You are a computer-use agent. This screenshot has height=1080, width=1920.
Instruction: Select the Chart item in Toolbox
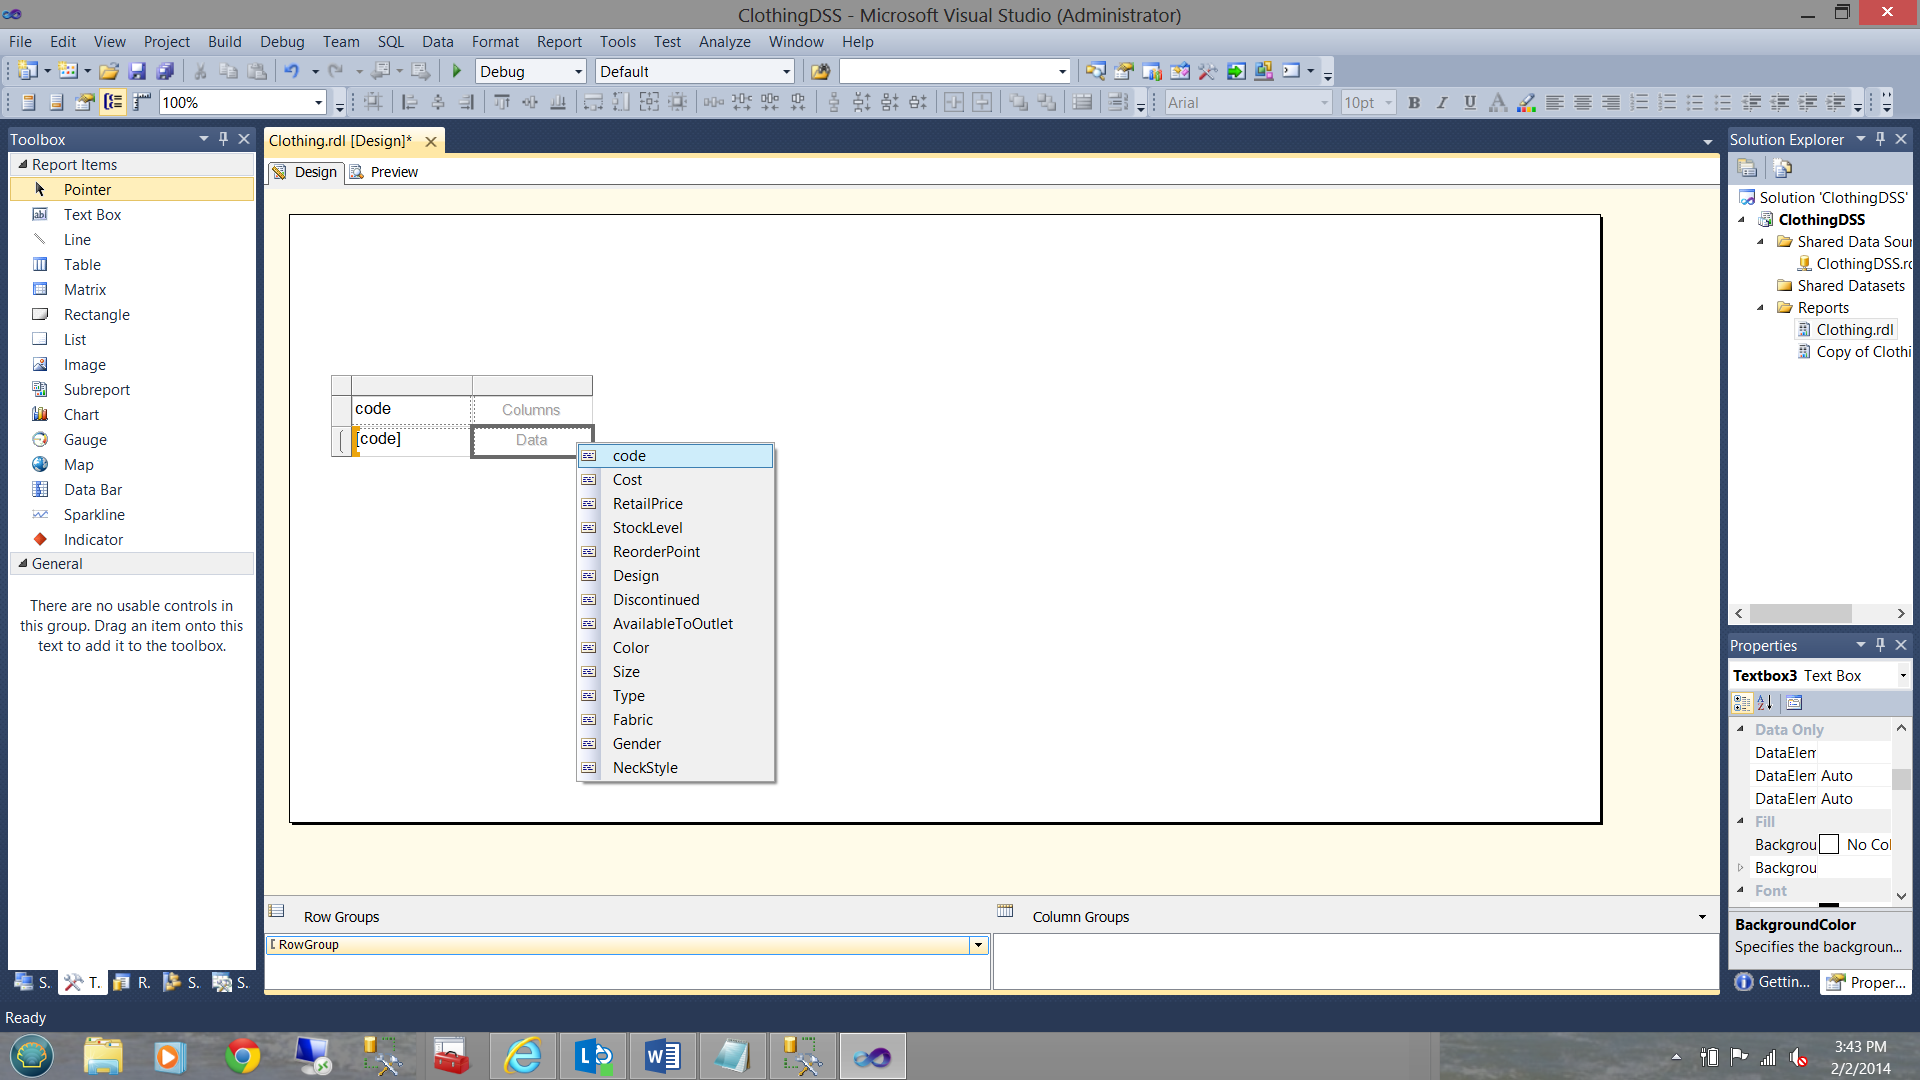(x=81, y=414)
